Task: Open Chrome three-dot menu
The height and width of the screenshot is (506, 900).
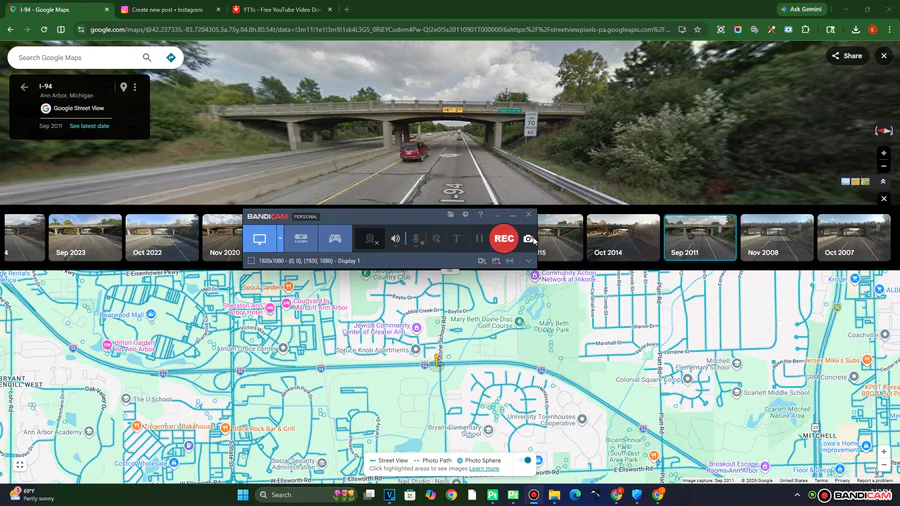Action: (x=889, y=29)
